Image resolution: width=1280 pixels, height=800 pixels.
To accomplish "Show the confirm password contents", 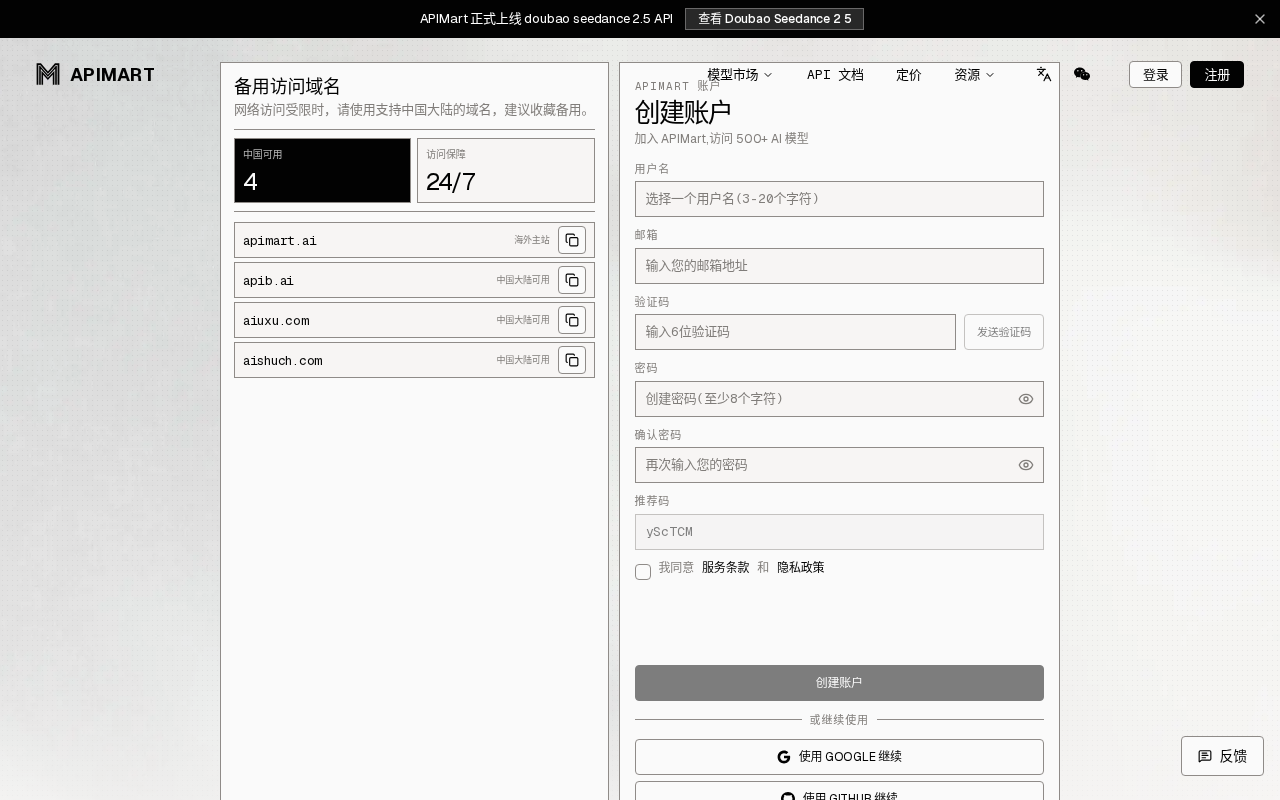I will (1026, 465).
